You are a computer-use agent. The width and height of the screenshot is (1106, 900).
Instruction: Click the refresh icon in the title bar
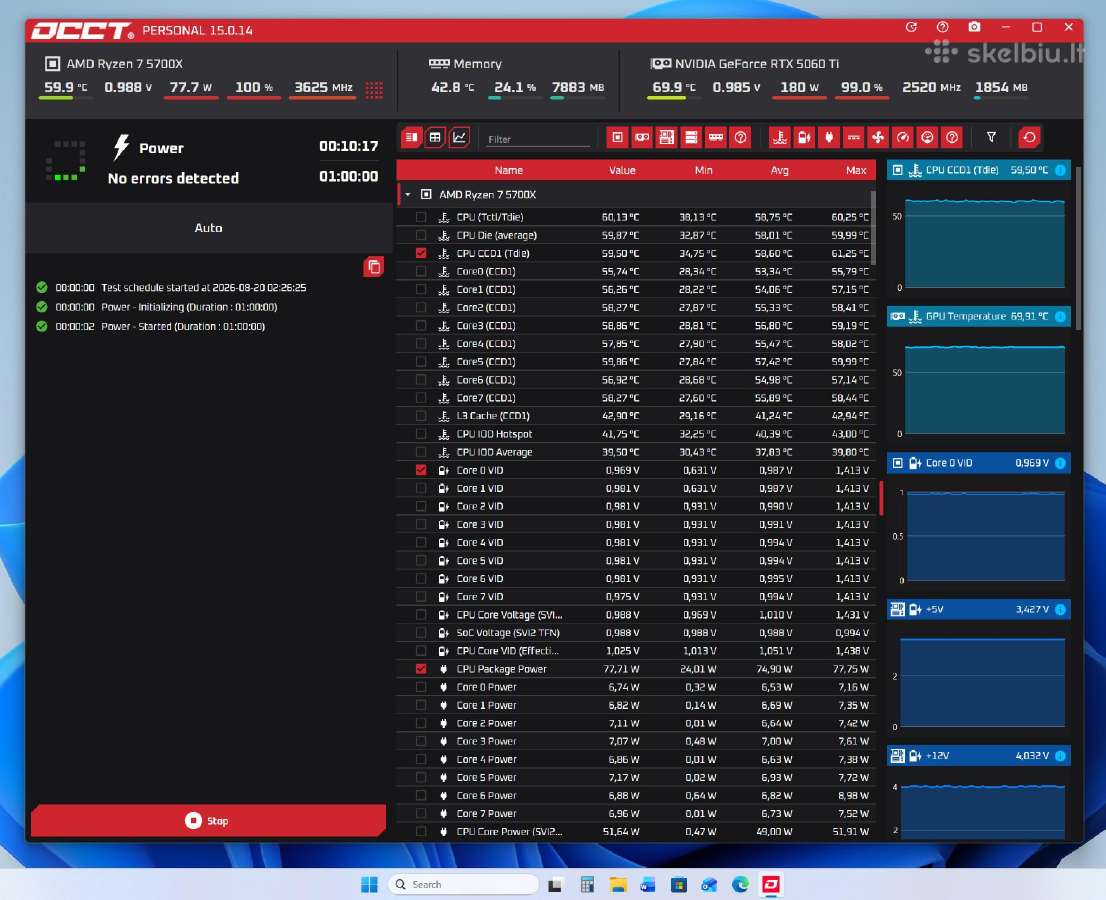(911, 27)
